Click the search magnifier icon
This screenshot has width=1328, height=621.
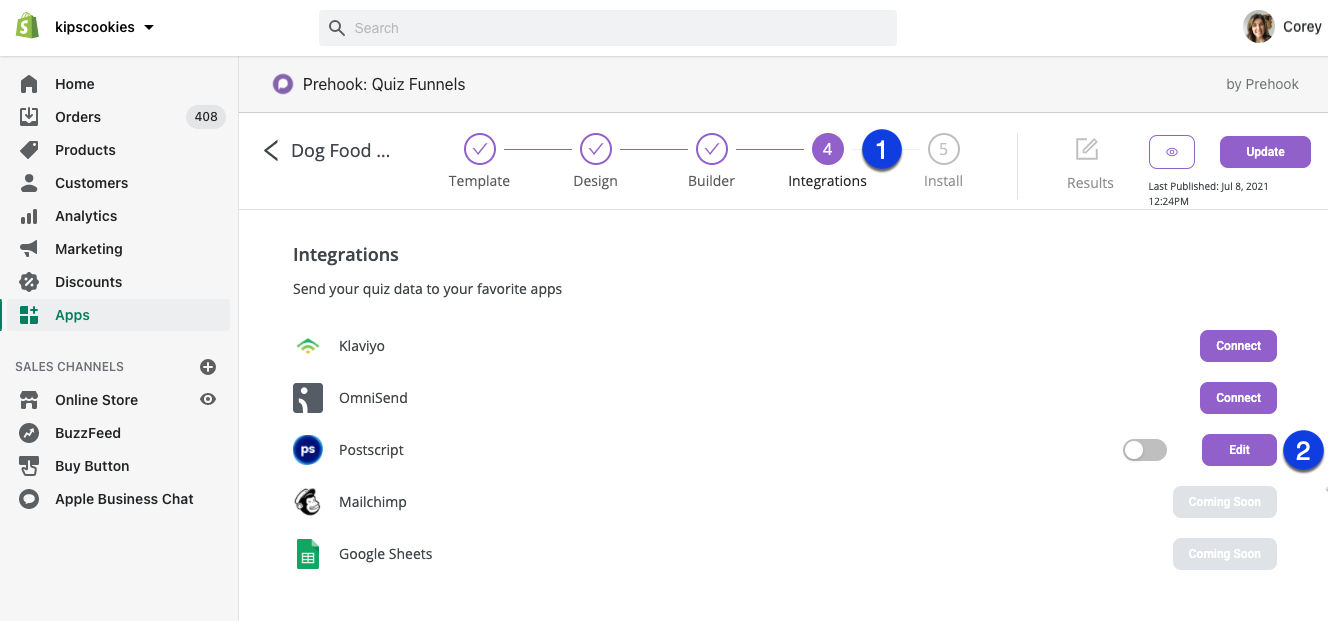point(337,28)
